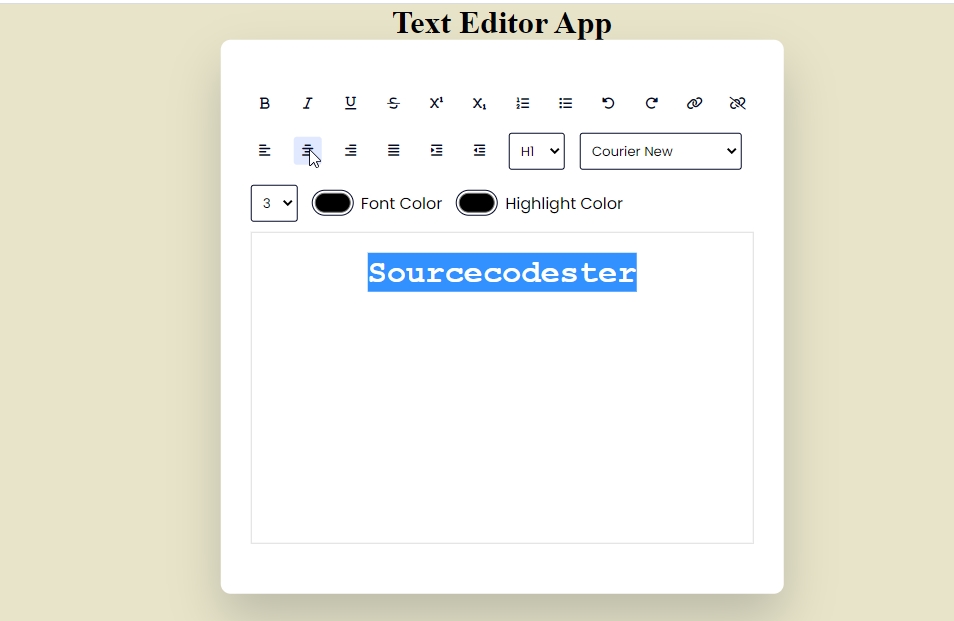The image size is (954, 621).
Task: Center align the text
Action: pos(307,151)
